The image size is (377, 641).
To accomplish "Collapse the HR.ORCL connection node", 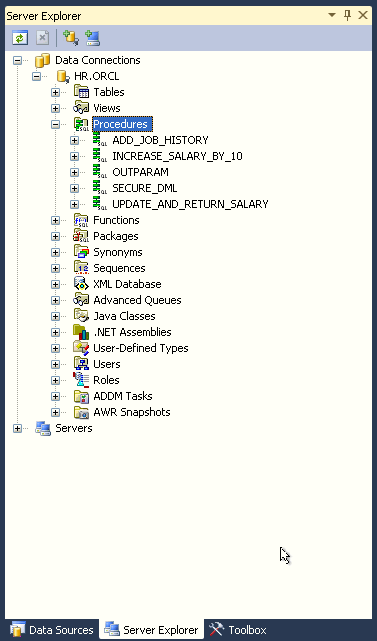I will [x=36, y=76].
